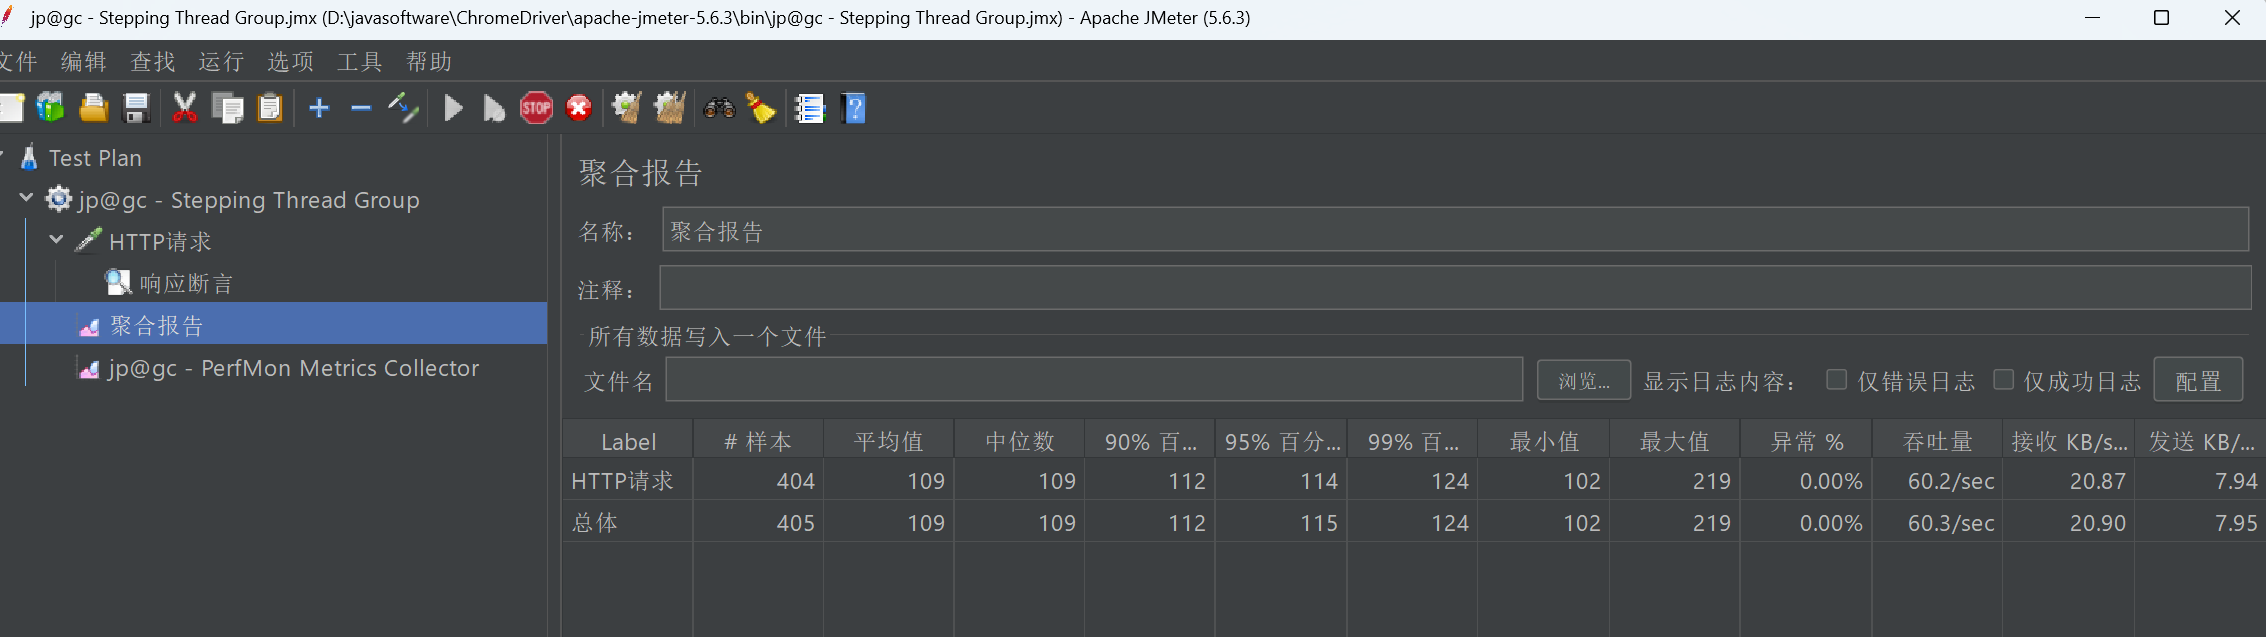Select the 聚合报告 listener node
The image size is (2266, 637).
pyautogui.click(x=157, y=326)
